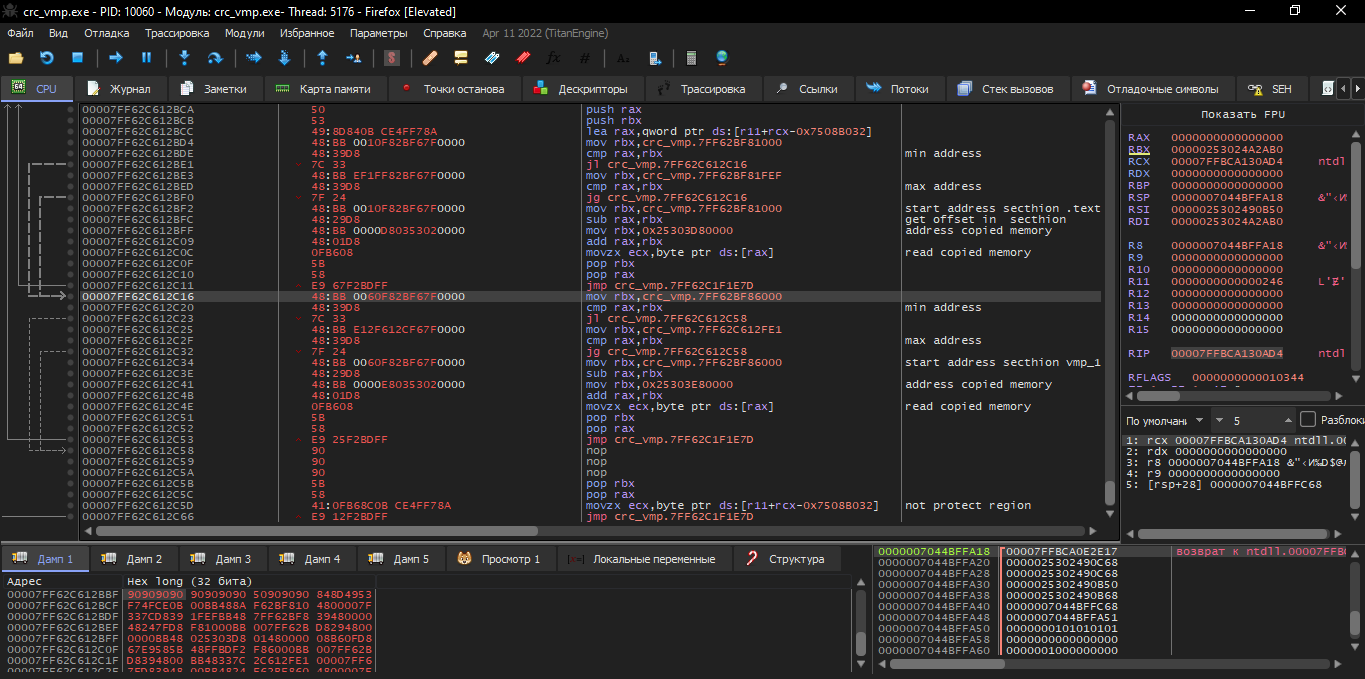Select the RSP register value
1365x679 pixels.
1227,197
